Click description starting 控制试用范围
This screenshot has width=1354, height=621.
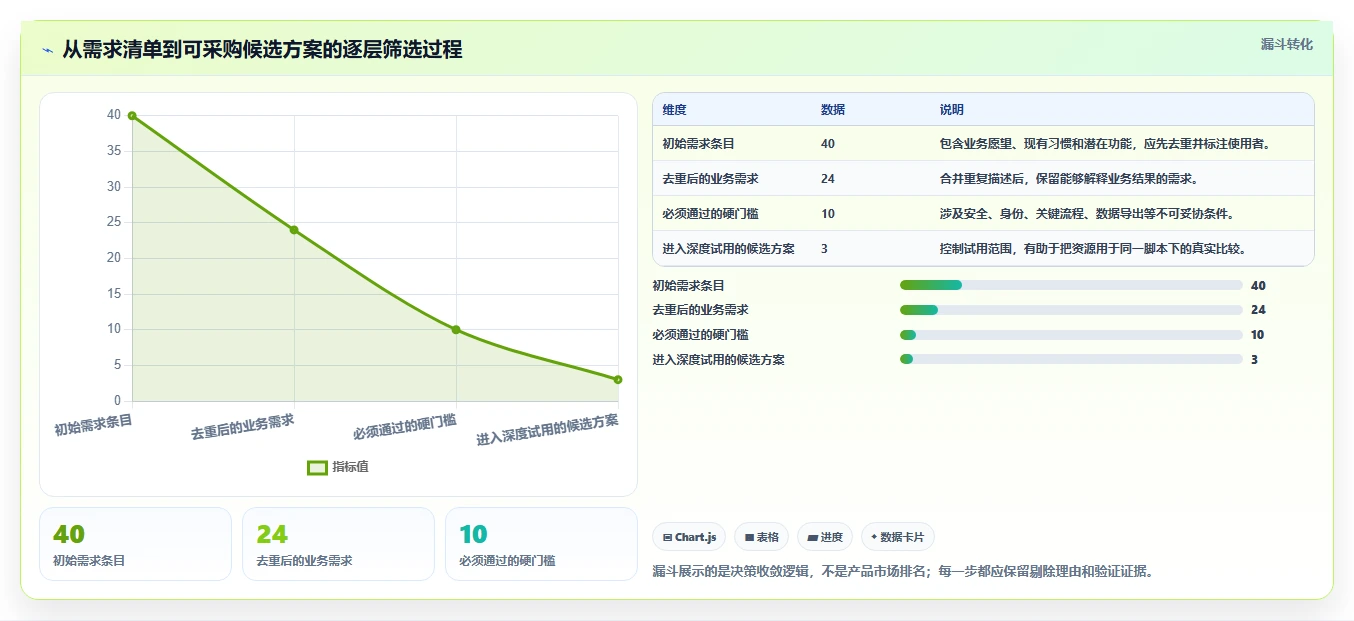[x=1093, y=249]
